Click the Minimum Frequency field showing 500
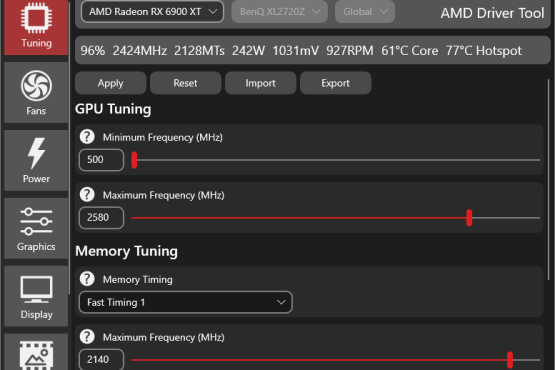 click(102, 160)
